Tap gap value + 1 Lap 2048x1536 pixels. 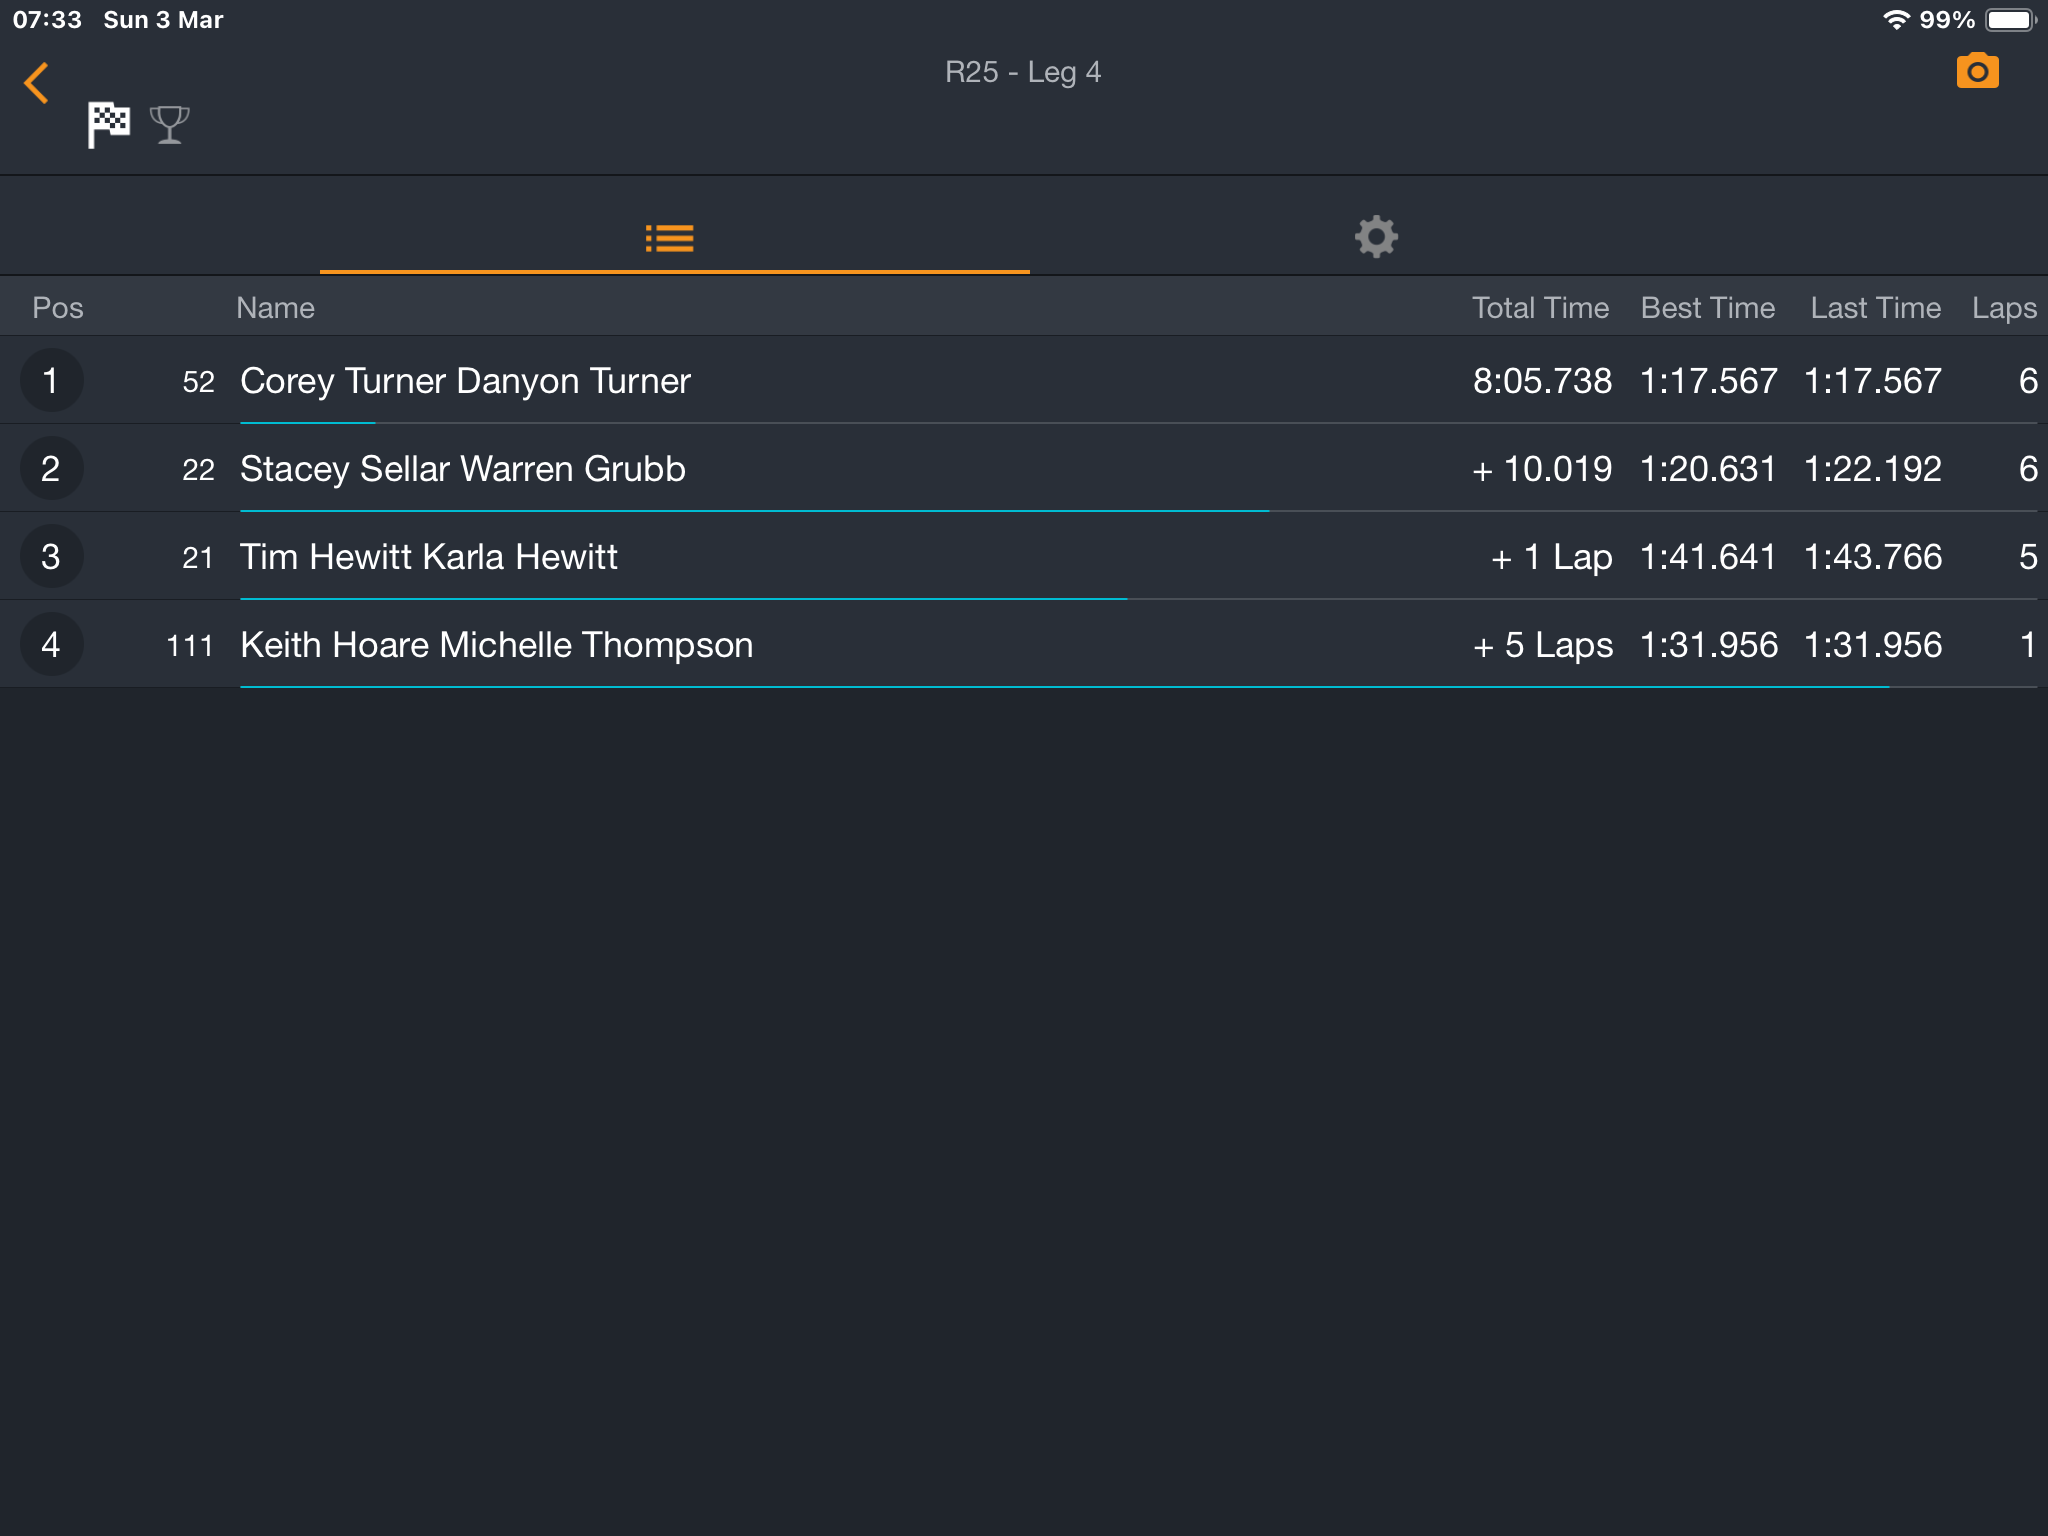coord(1551,557)
